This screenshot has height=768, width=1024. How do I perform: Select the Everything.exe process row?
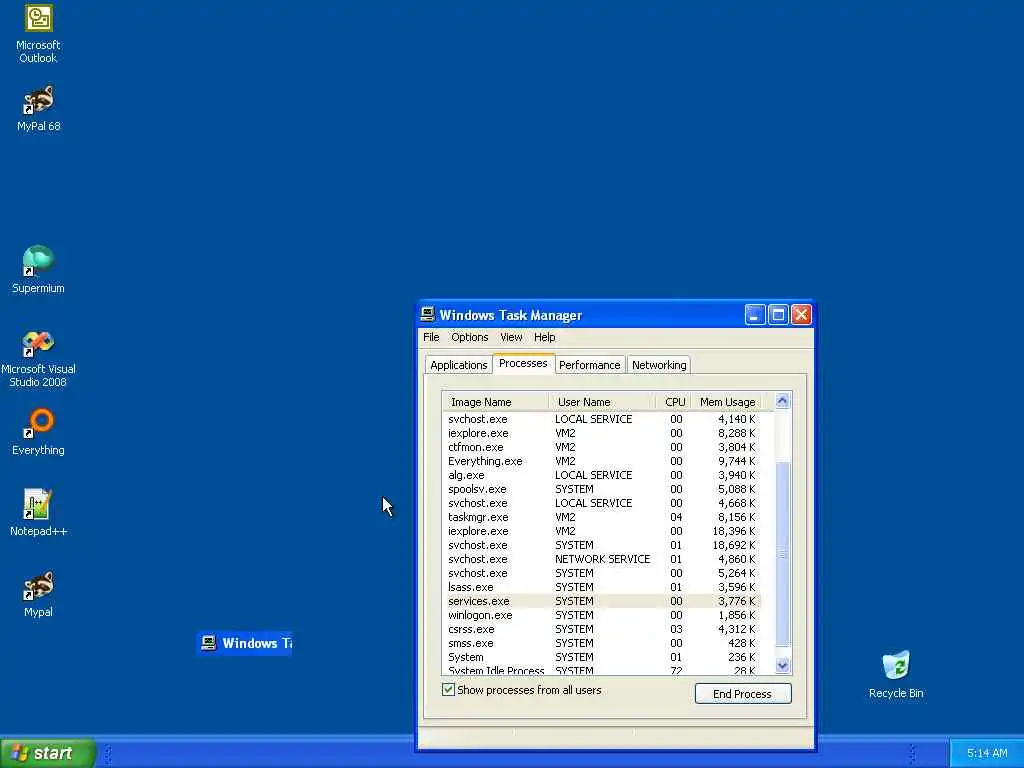click(x=601, y=461)
